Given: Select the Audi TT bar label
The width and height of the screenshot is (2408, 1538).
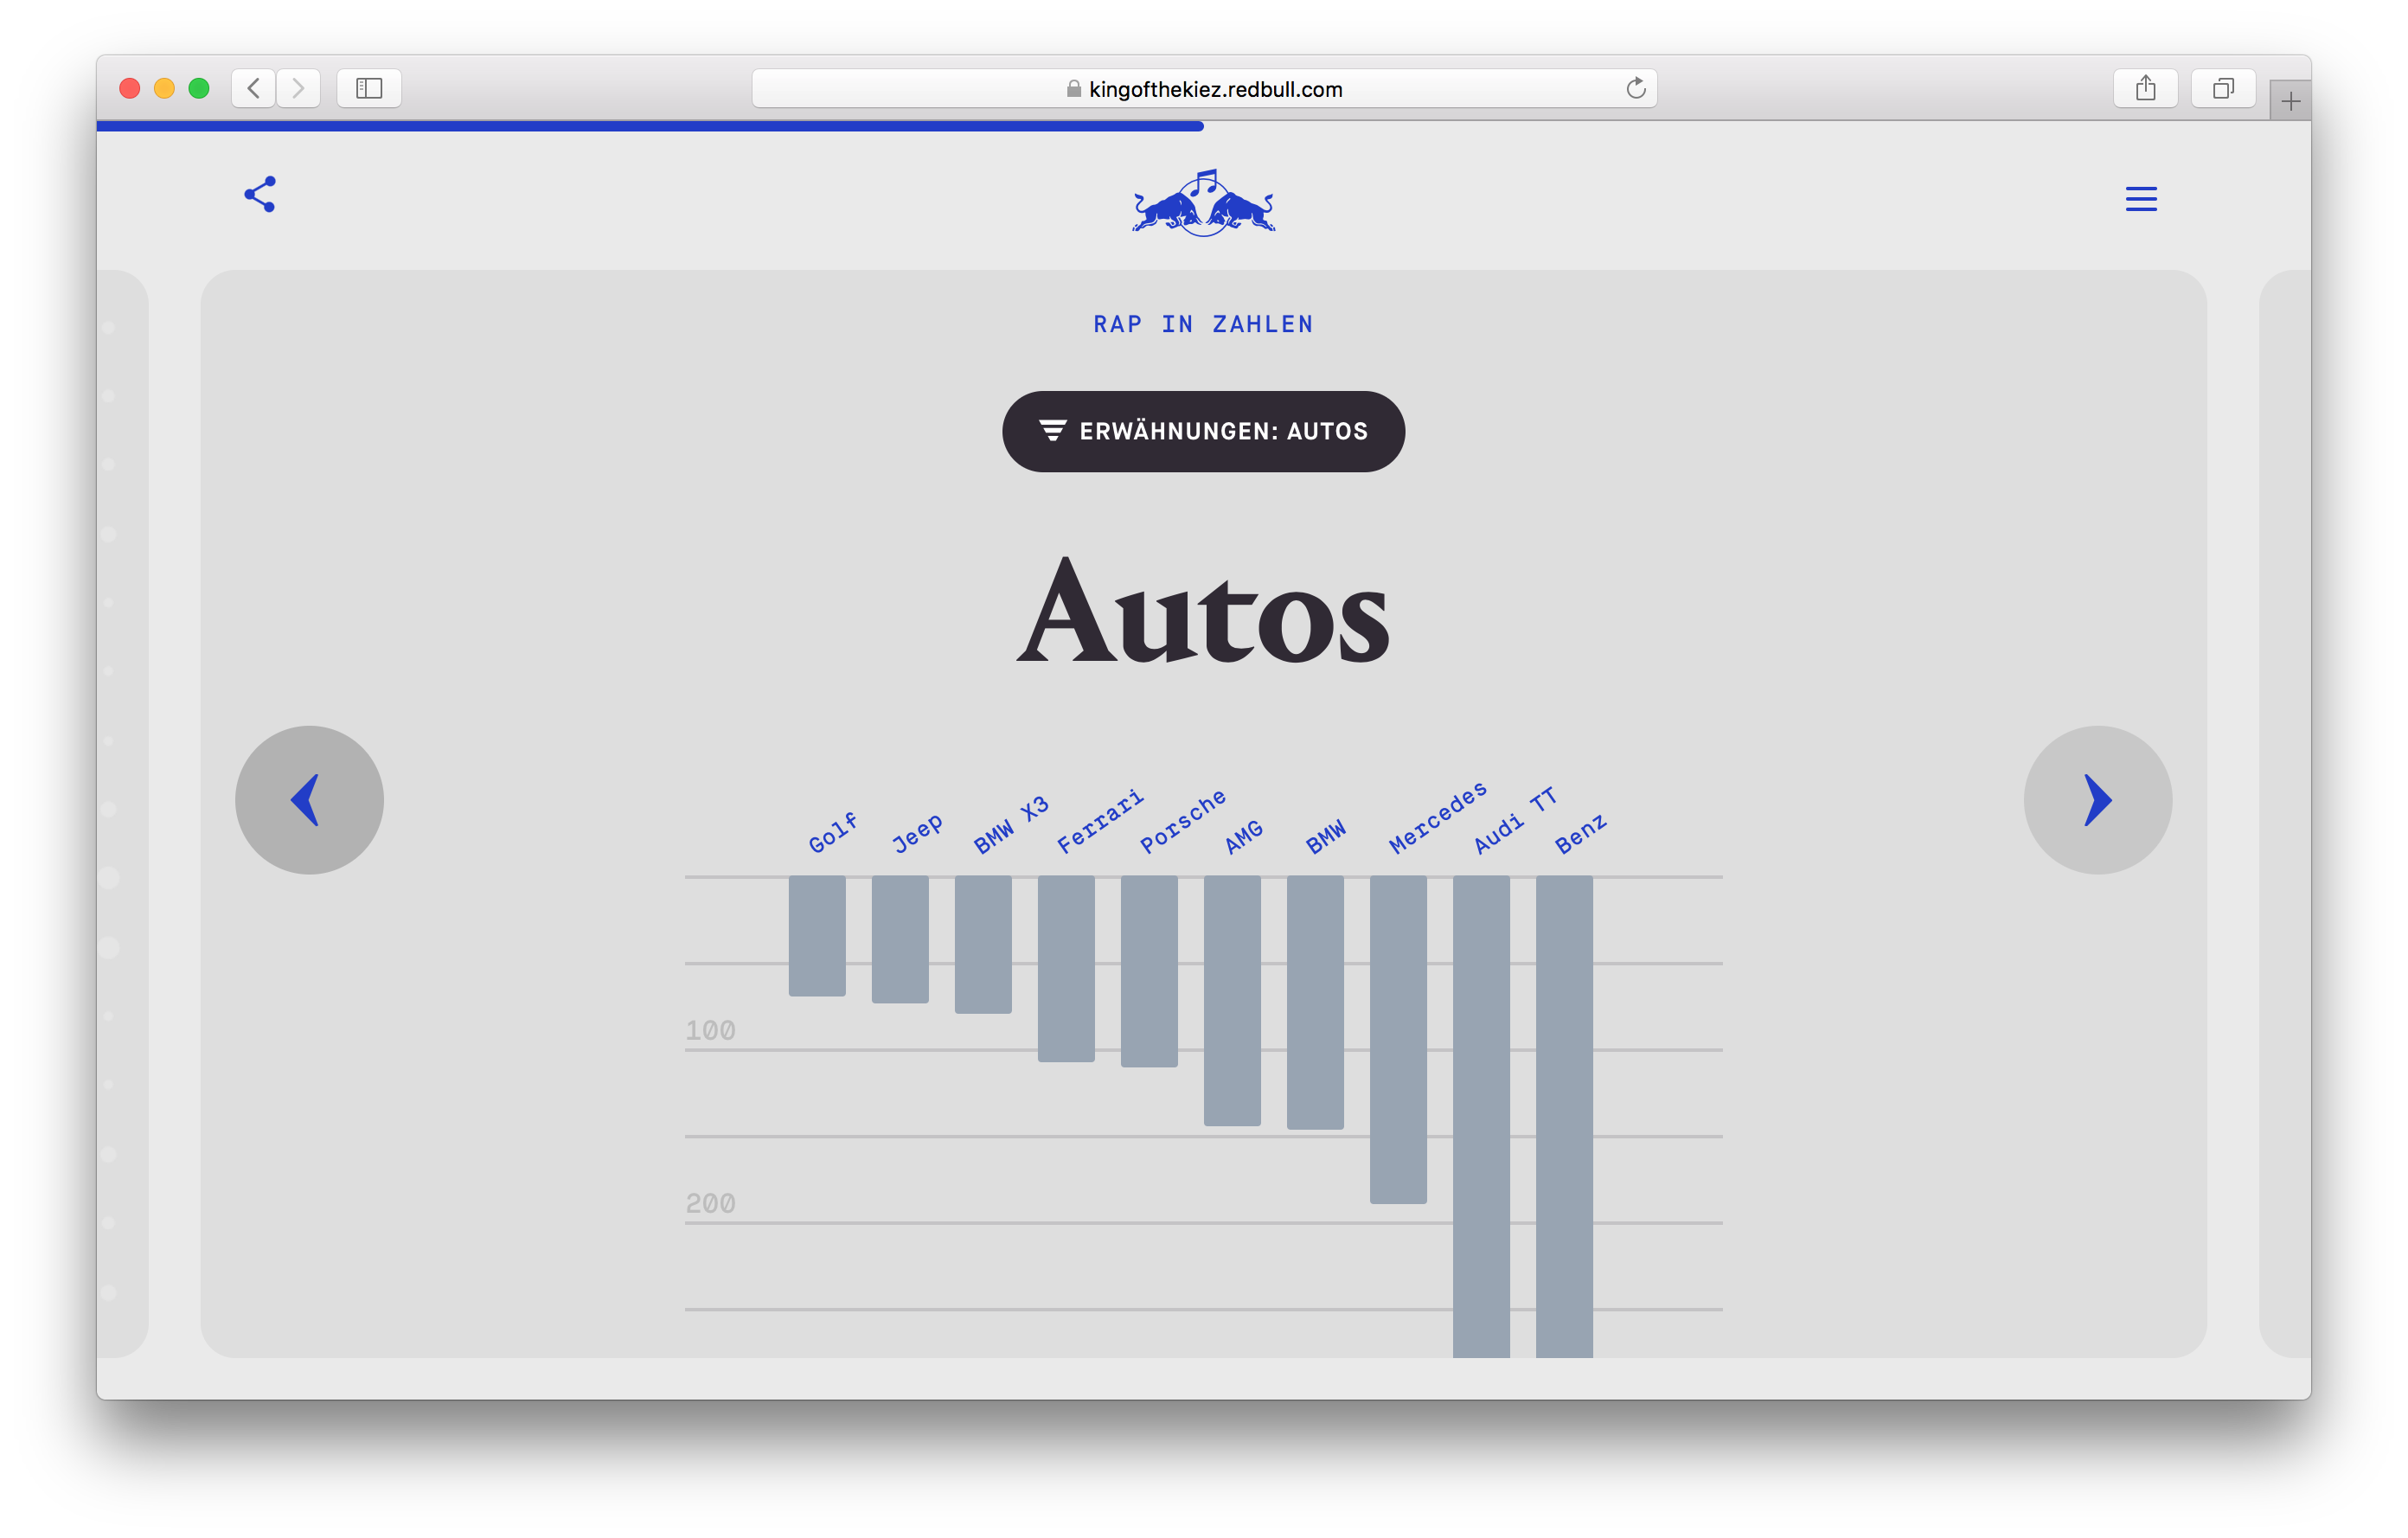Looking at the screenshot, I should (x=1515, y=820).
